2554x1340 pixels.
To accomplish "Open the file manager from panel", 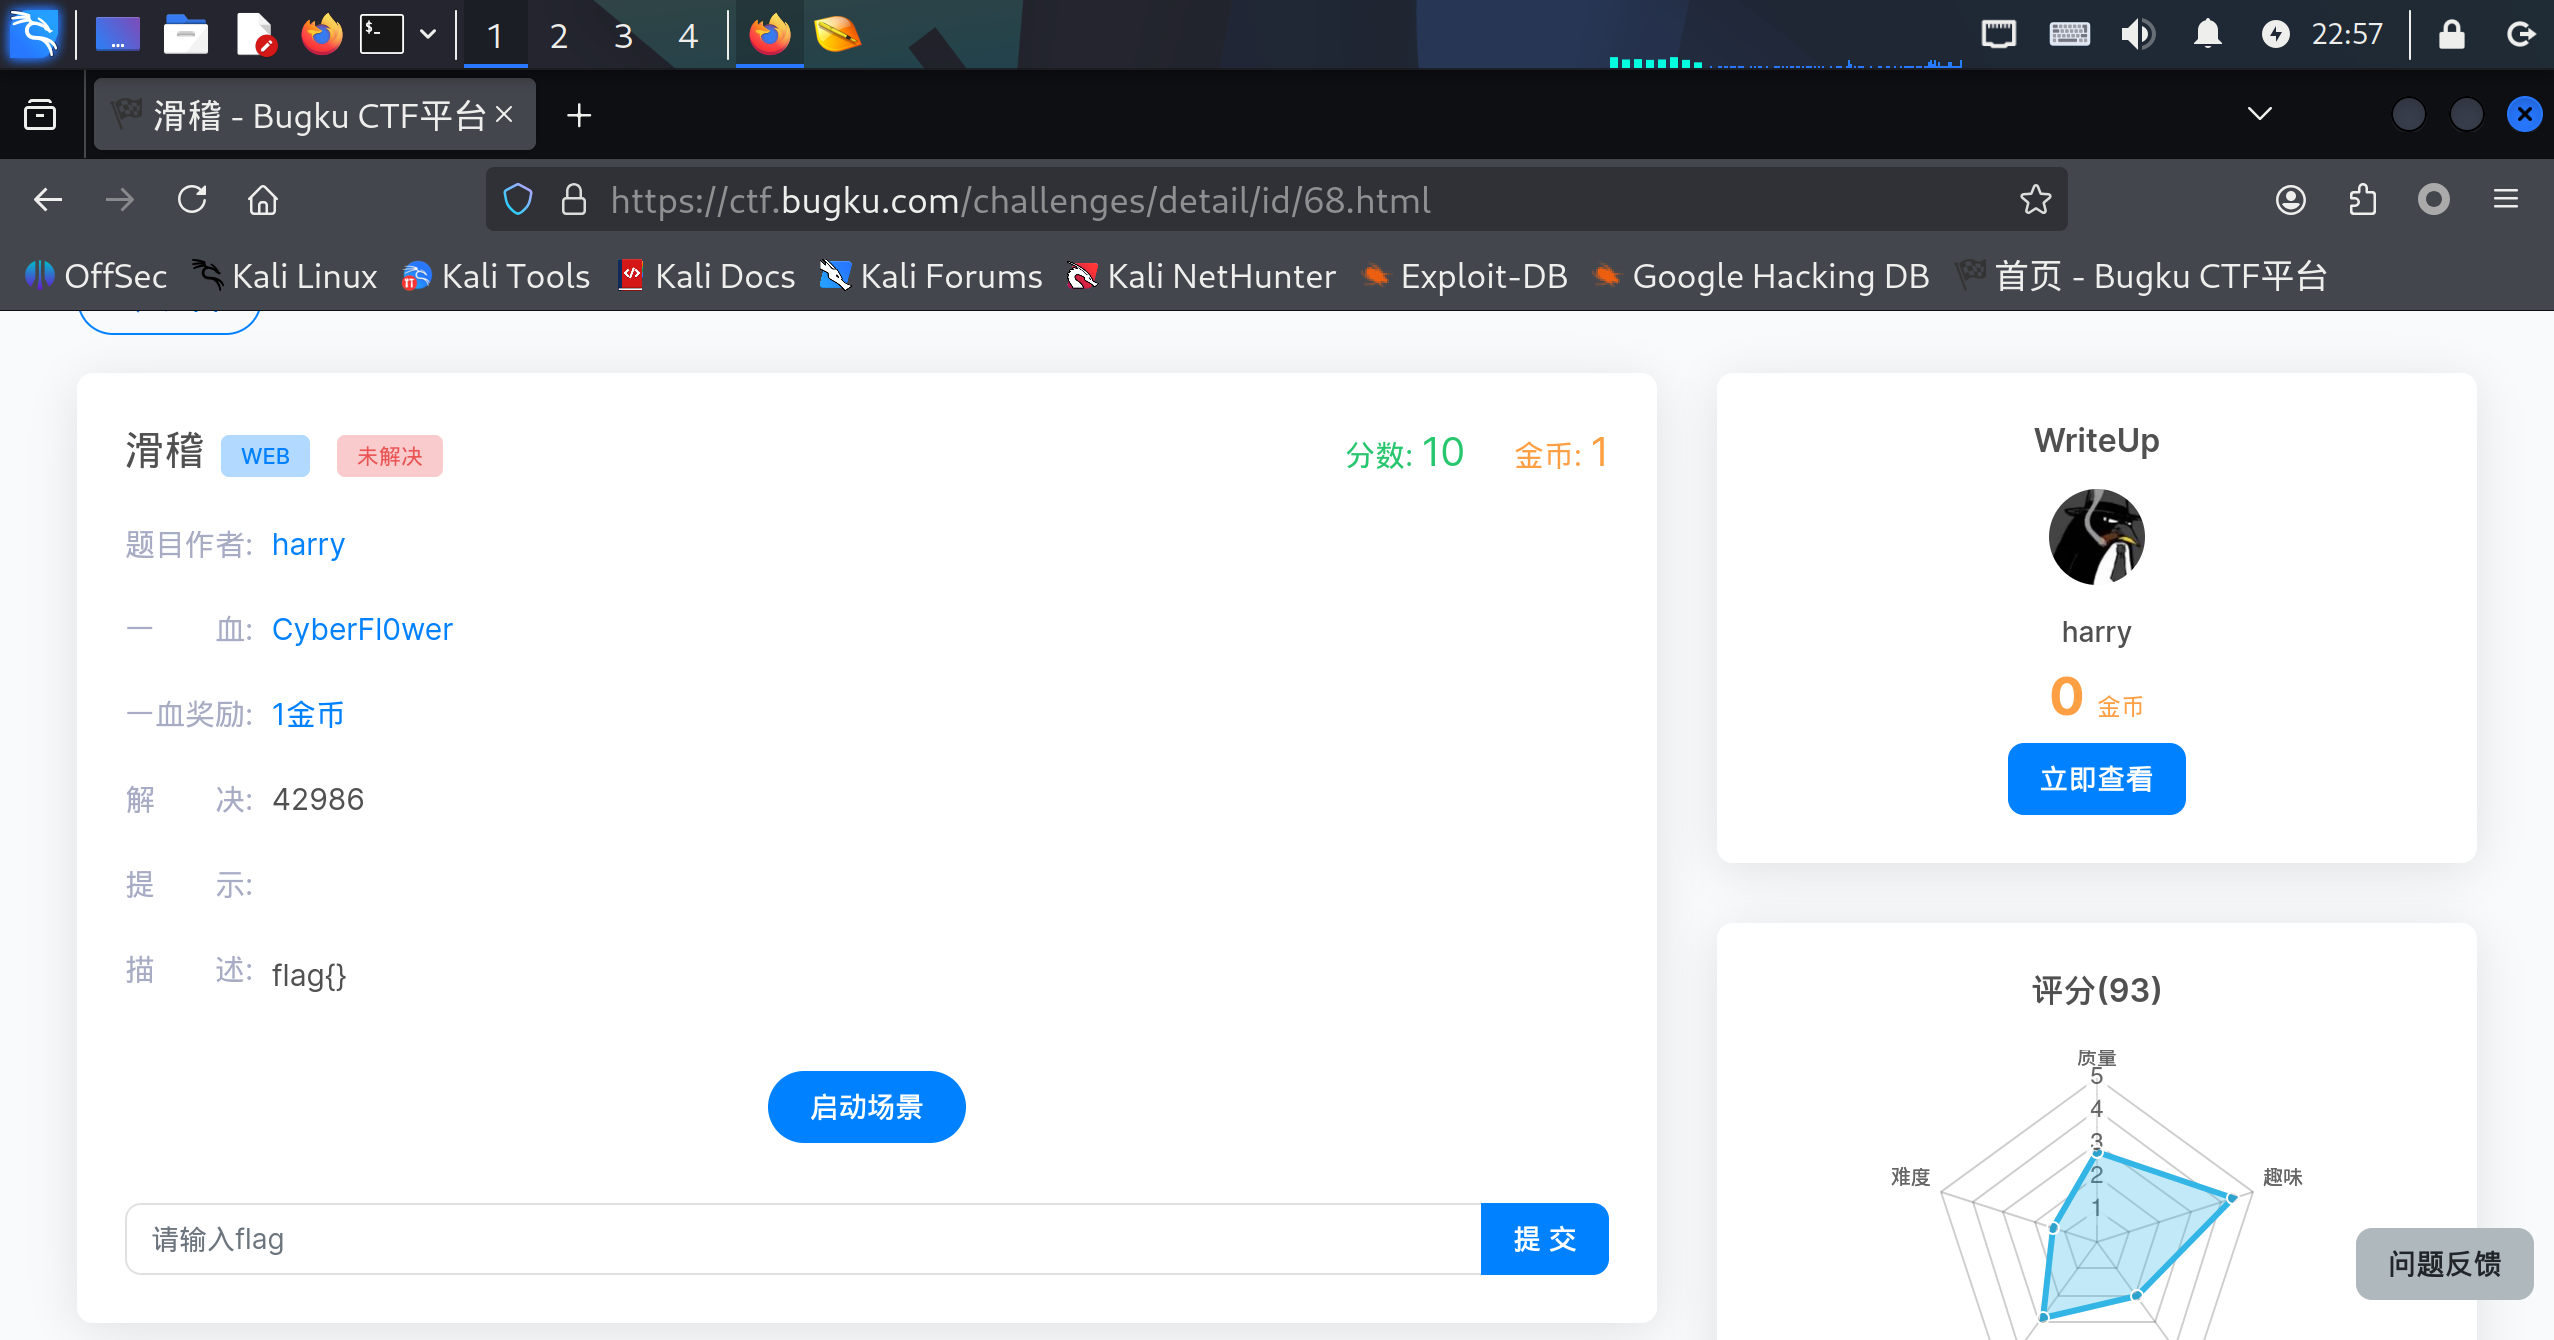I will pyautogui.click(x=186, y=35).
